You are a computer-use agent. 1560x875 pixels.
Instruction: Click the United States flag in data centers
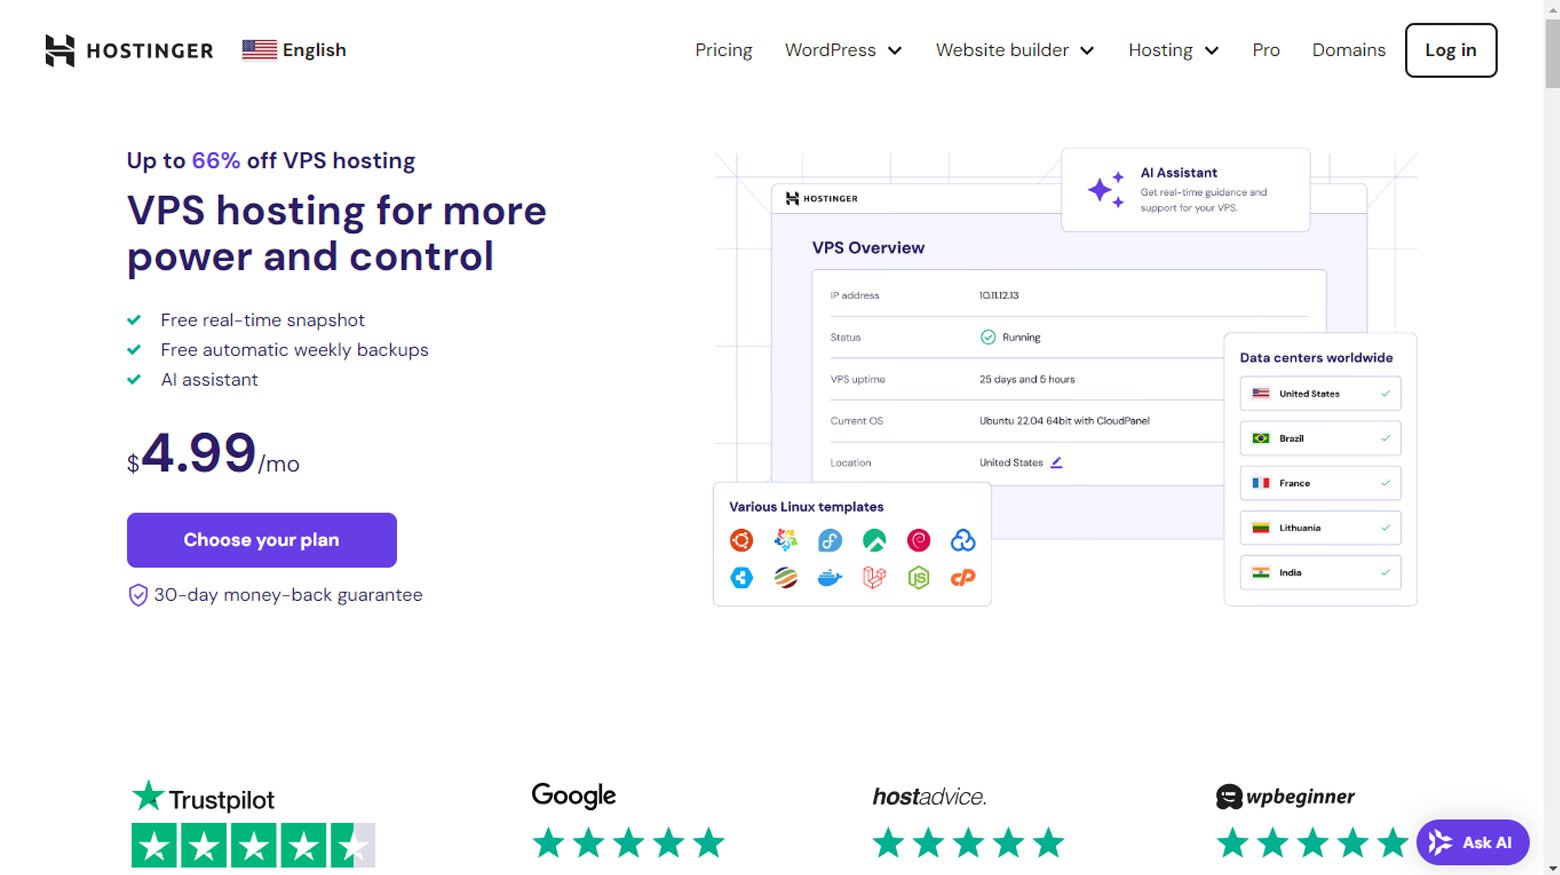pos(1261,394)
